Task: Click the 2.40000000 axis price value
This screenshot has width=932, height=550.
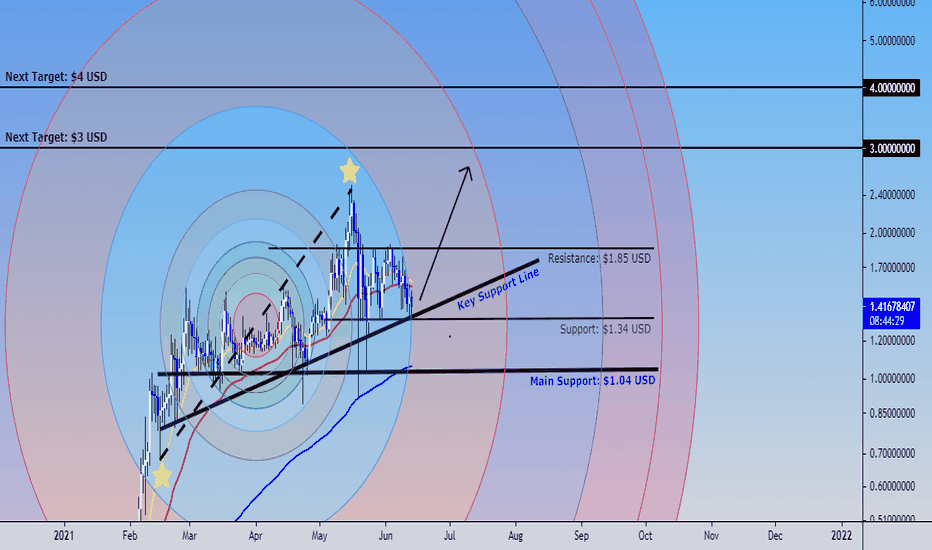Action: click(892, 195)
